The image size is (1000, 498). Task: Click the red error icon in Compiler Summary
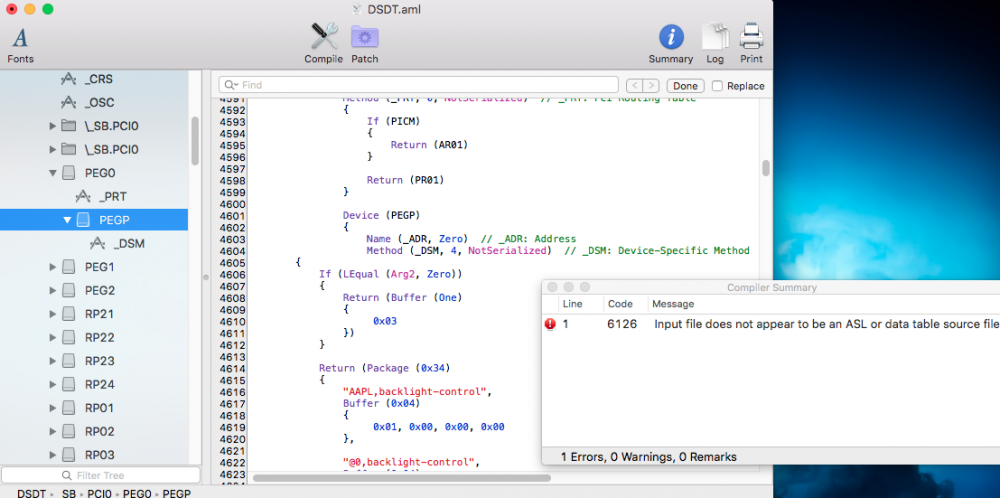[550, 324]
